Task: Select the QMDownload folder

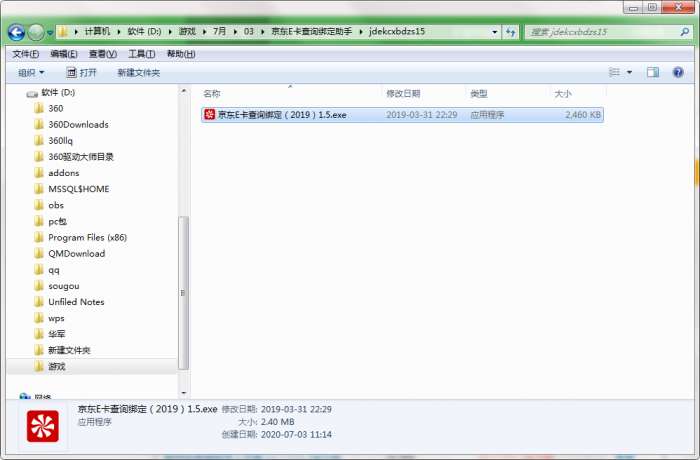Action: (76, 254)
